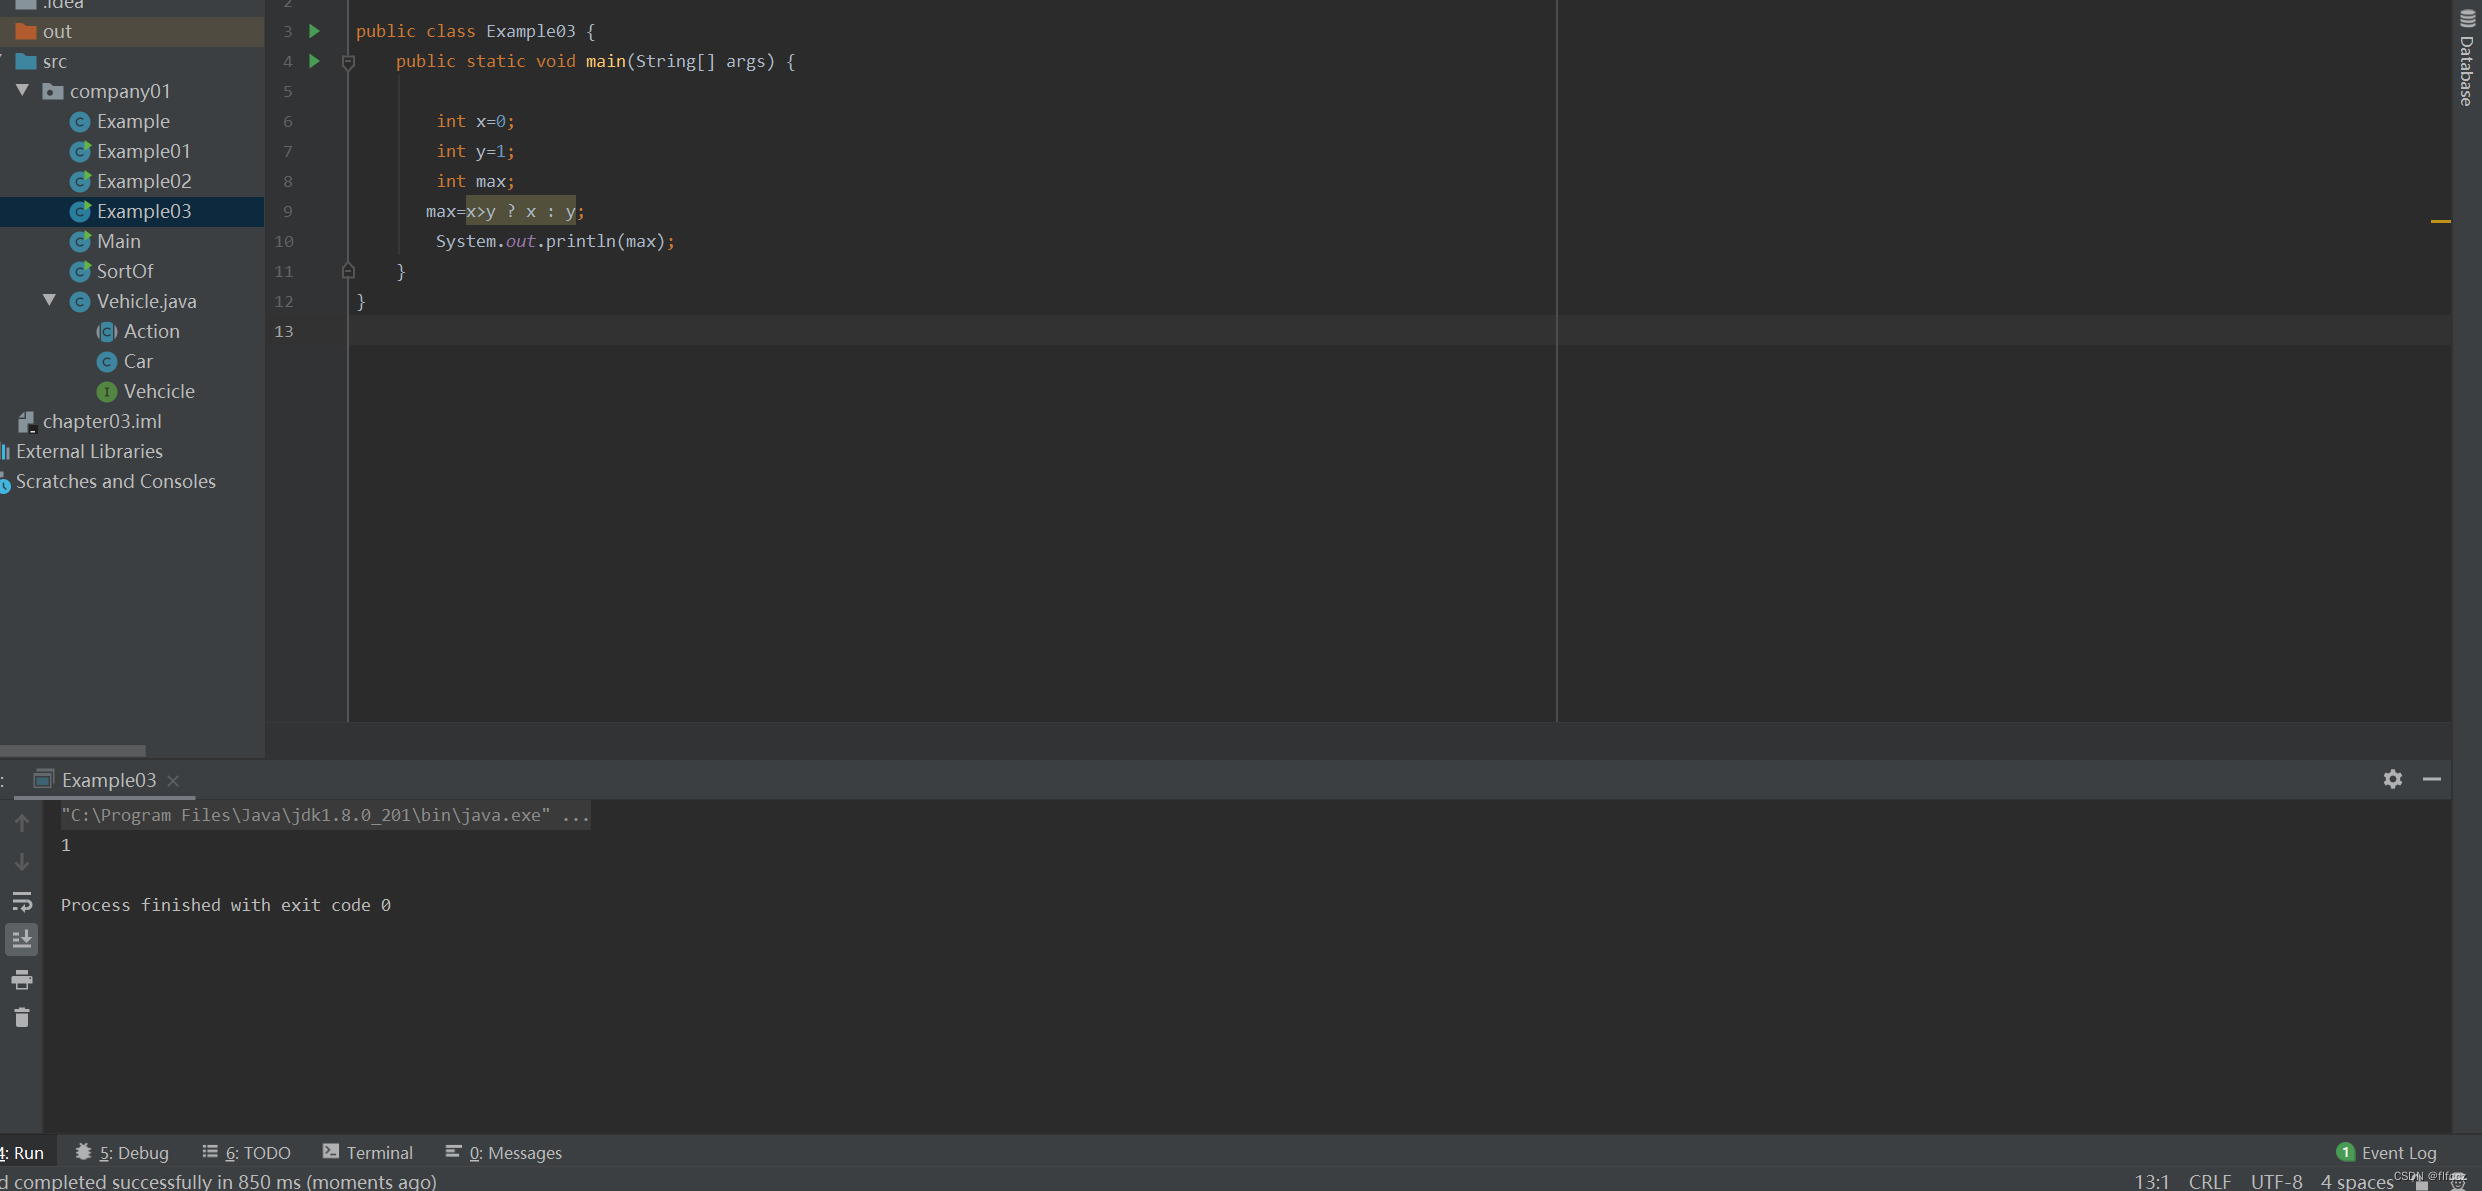Collapse the company01 package node
This screenshot has width=2482, height=1191.
[21, 90]
